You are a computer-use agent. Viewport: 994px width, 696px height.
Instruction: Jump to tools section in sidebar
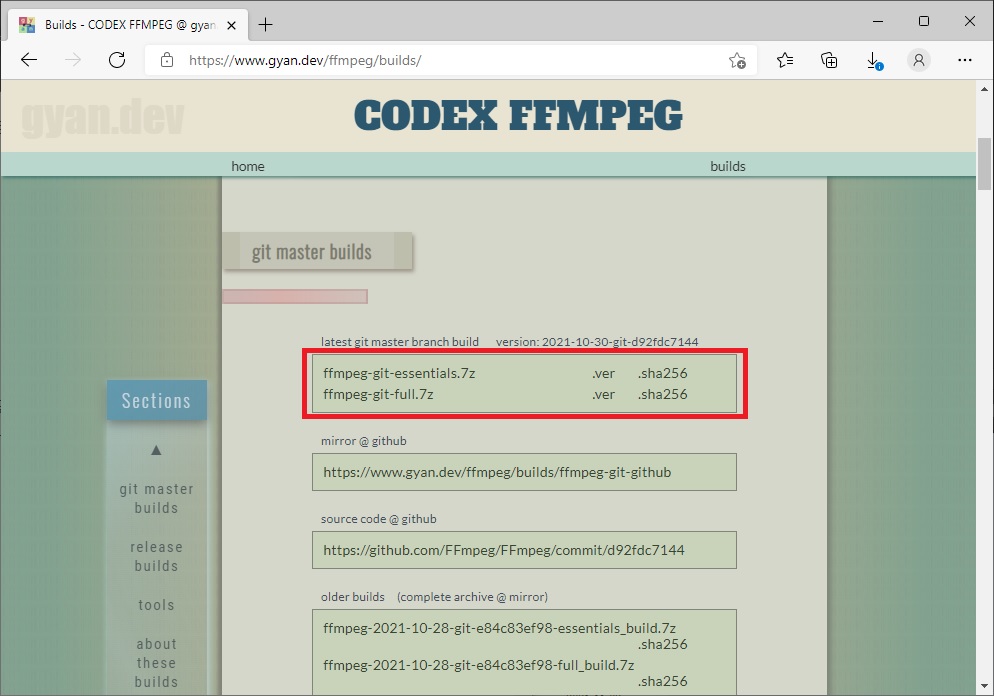(x=156, y=605)
